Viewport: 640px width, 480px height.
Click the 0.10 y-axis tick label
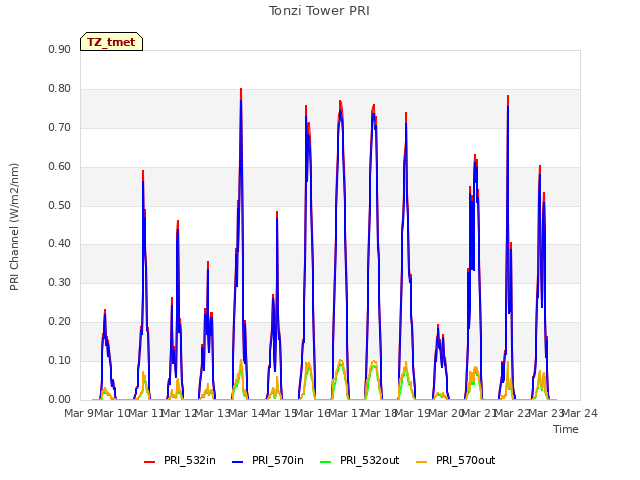pos(60,360)
